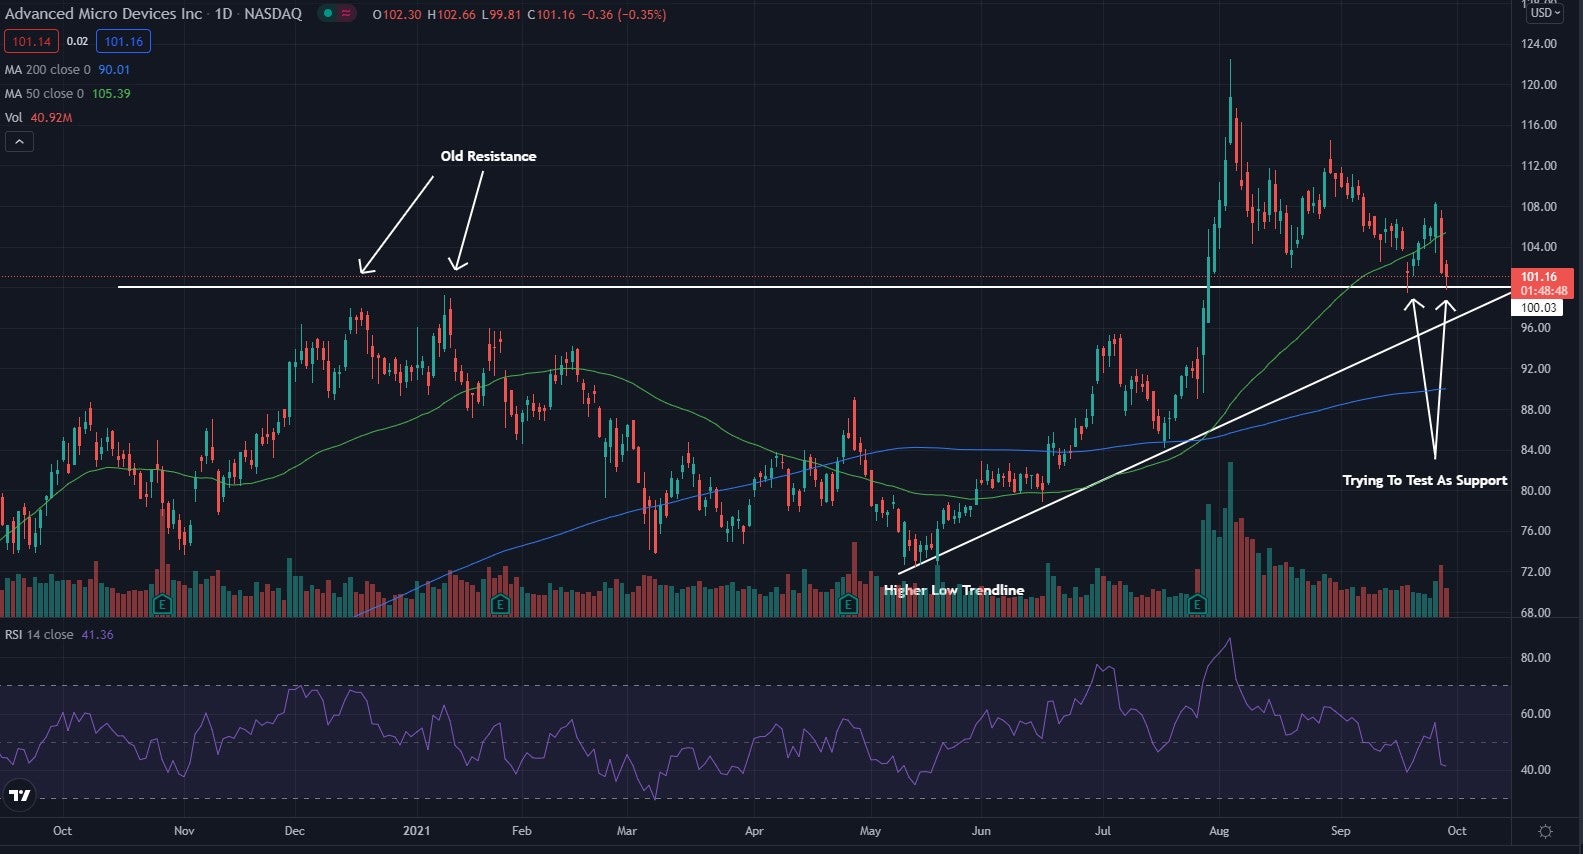Click the Nov label on time axis
This screenshot has width=1583, height=854.
pos(184,831)
